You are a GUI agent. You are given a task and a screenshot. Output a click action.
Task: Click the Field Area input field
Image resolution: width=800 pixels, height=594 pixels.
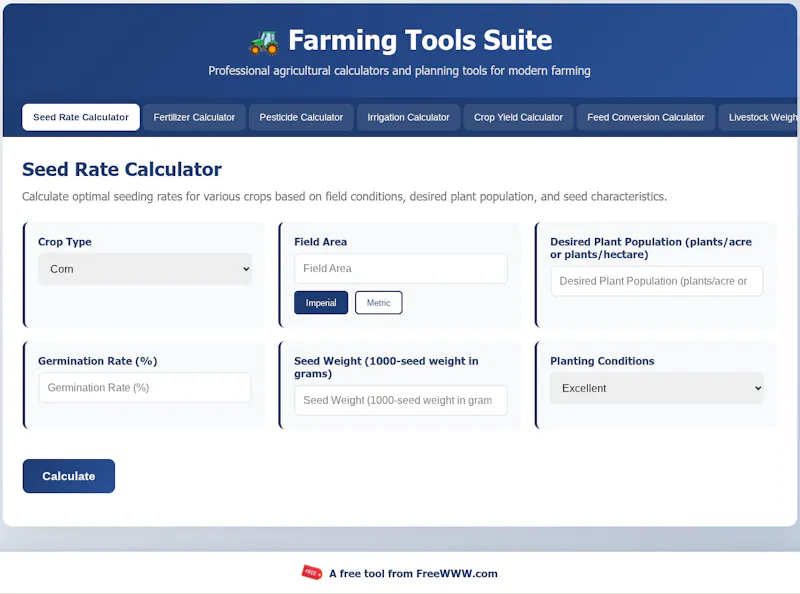click(x=401, y=268)
